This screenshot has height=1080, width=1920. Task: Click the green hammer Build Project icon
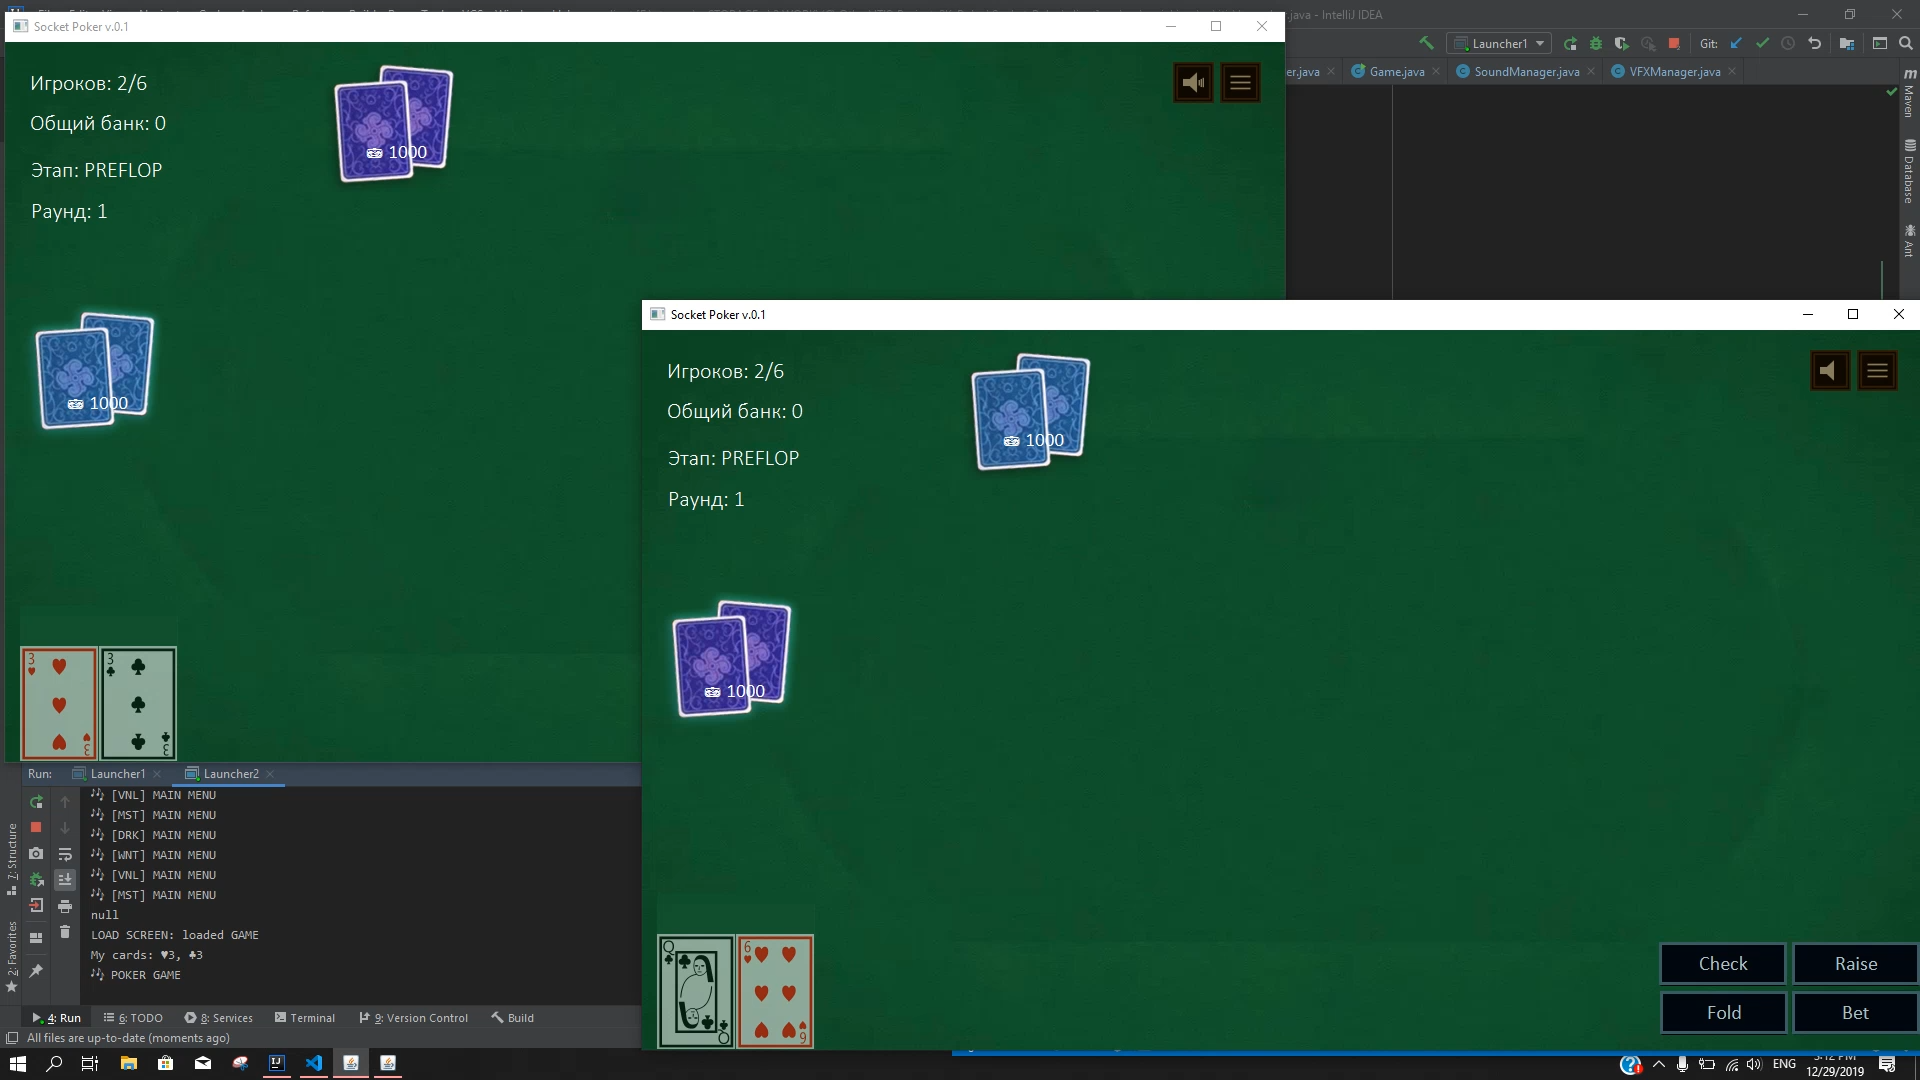pos(1426,43)
